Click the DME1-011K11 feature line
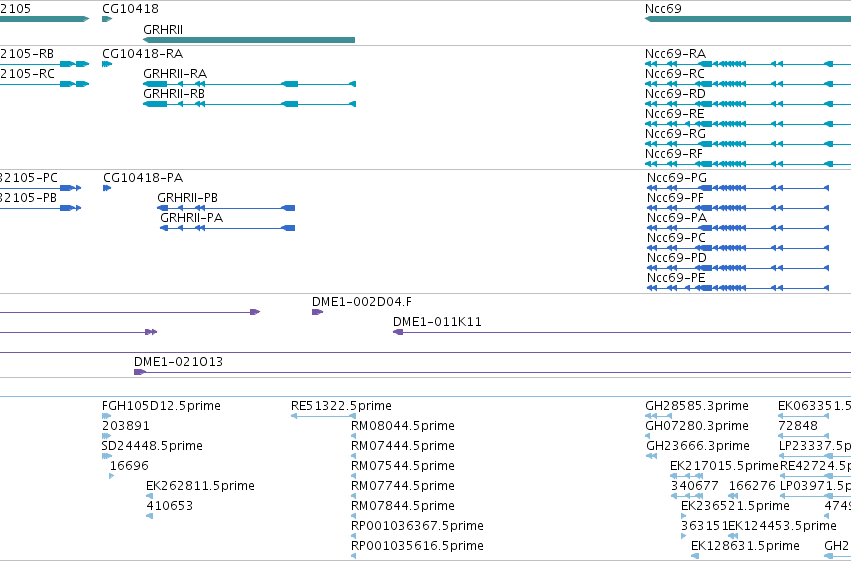 point(622,332)
